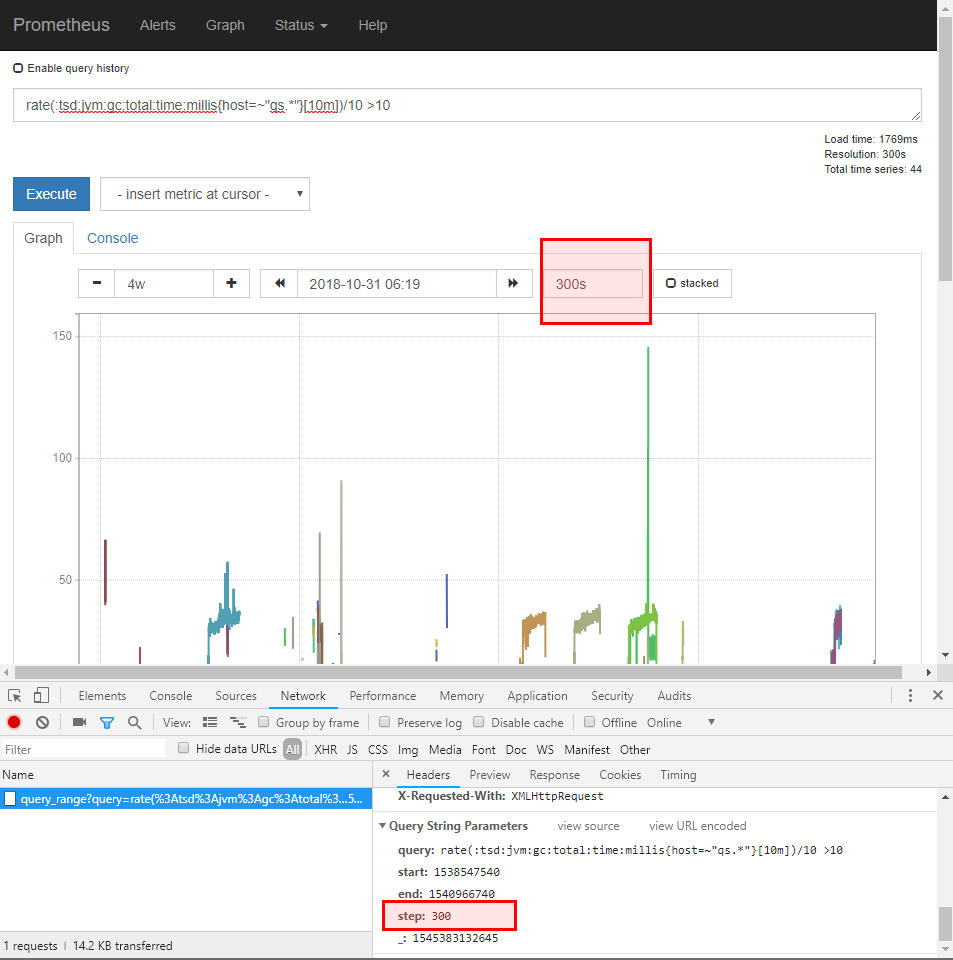Open the network filter bar
Image resolution: width=953 pixels, height=960 pixels.
107,722
